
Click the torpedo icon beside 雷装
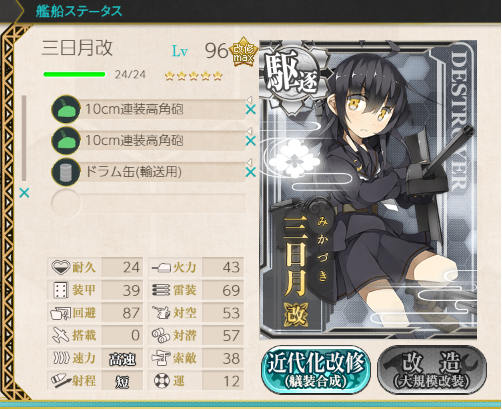[x=161, y=290]
